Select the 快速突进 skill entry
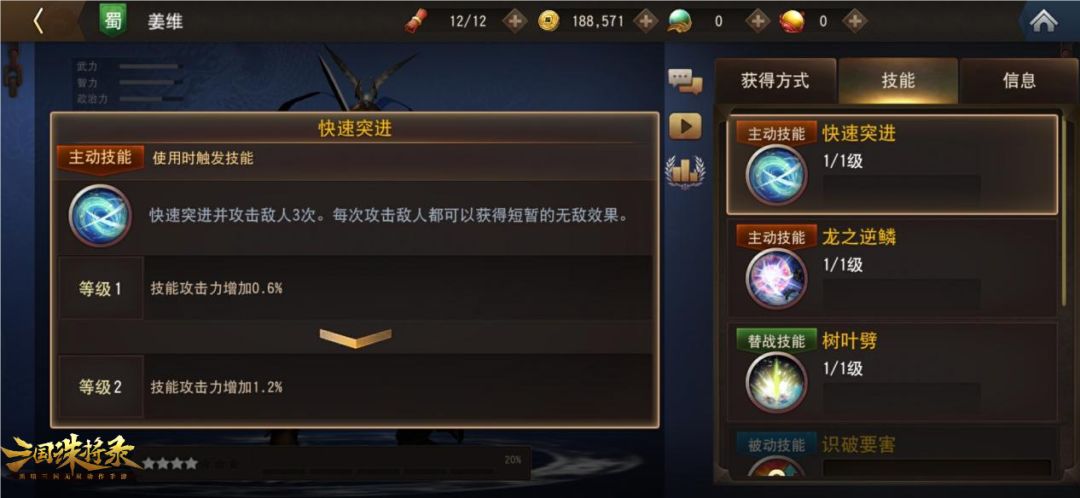The image size is (1080, 498). point(892,165)
